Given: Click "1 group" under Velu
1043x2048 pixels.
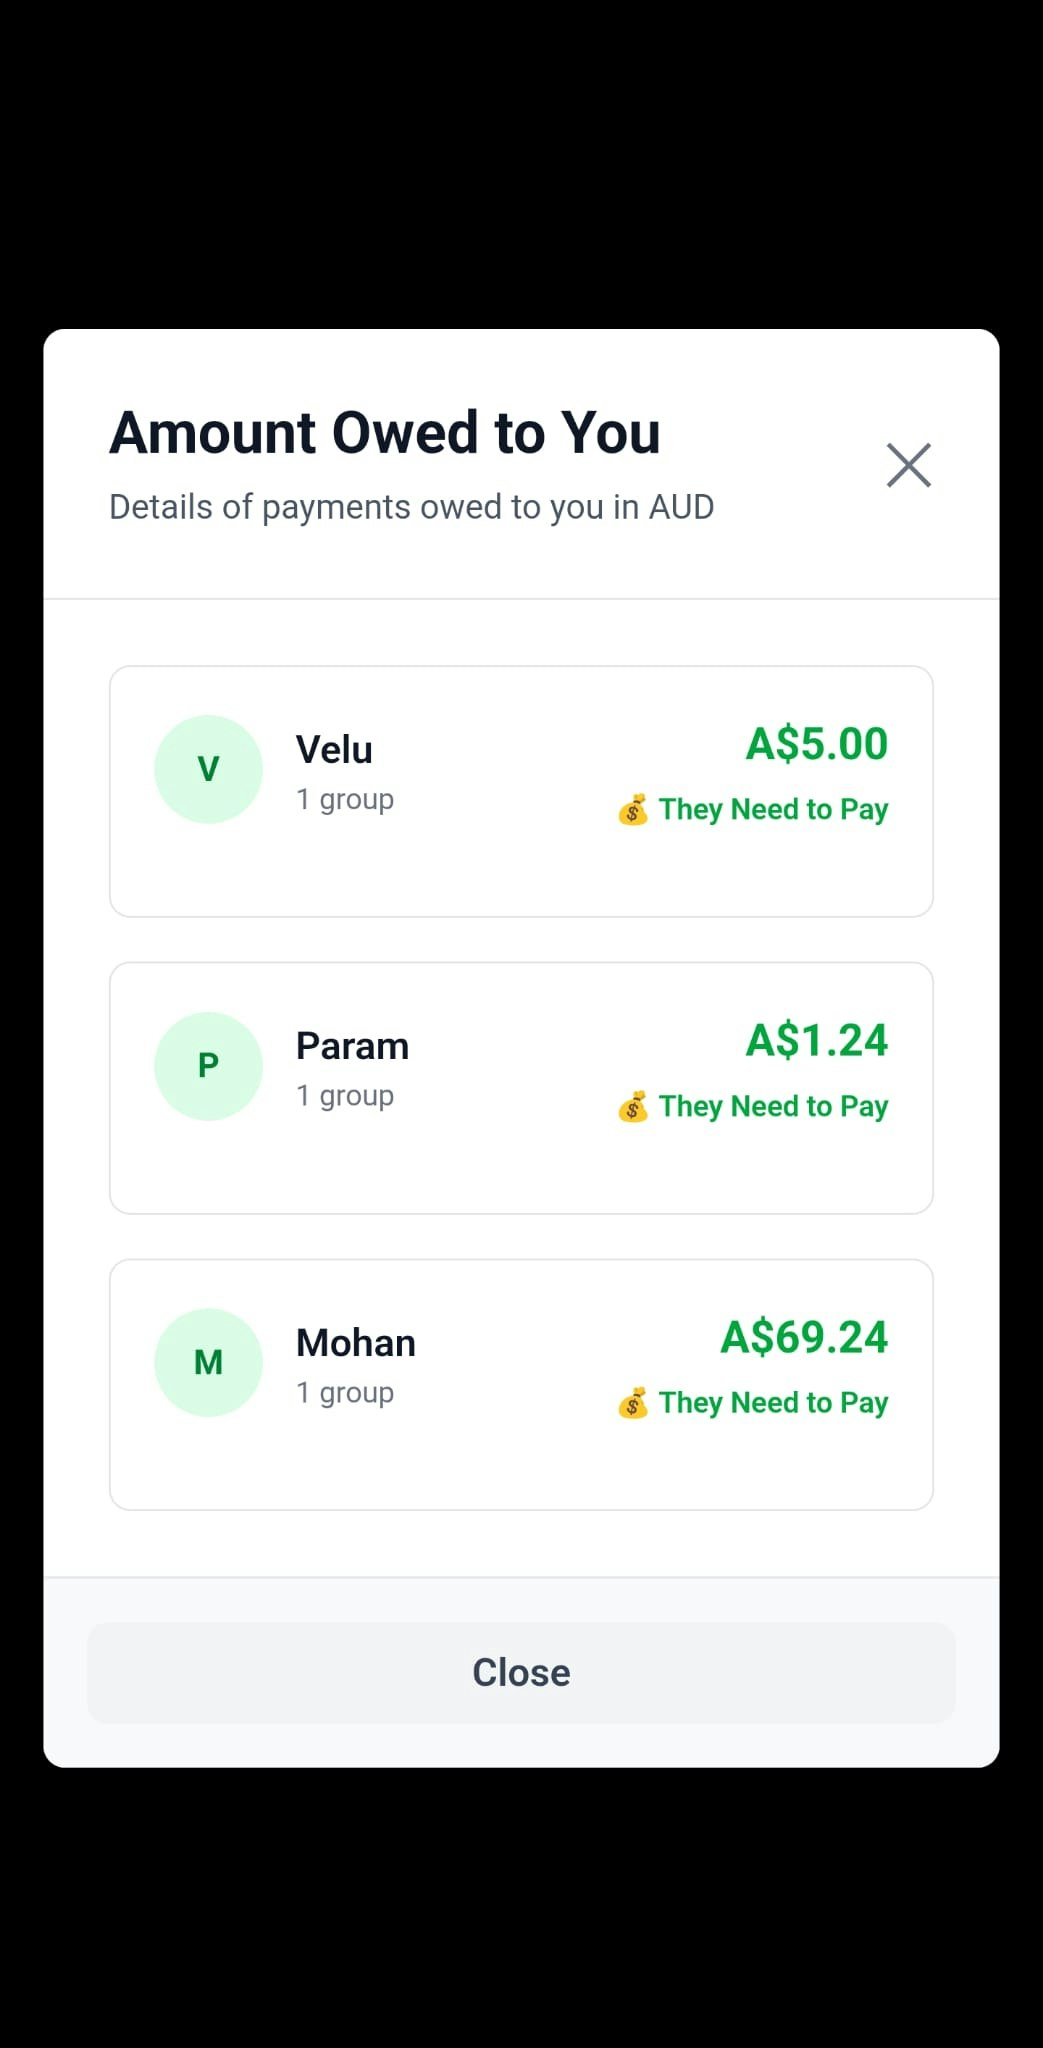Looking at the screenshot, I should (x=345, y=800).
